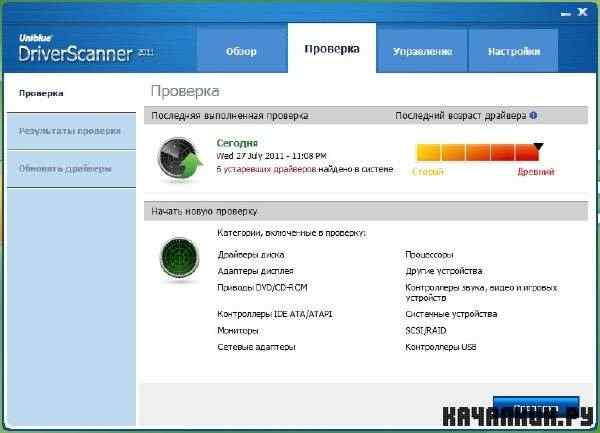The height and width of the screenshot is (433, 600).
Task: Select Проверка in the left sidebar
Action: [71, 93]
